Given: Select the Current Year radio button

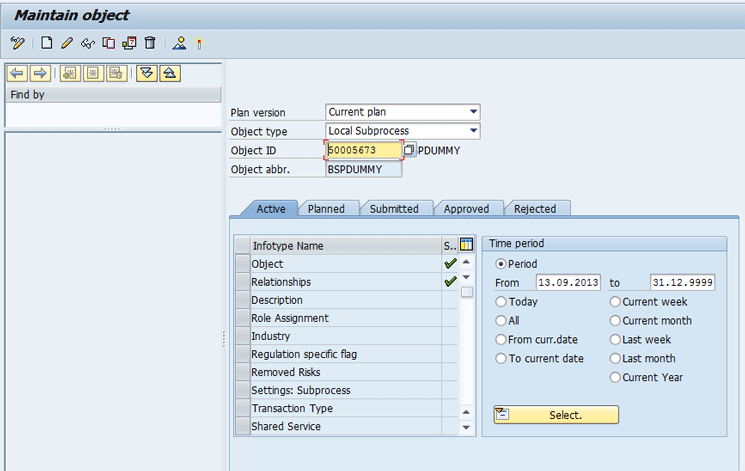Looking at the screenshot, I should pyautogui.click(x=615, y=377).
